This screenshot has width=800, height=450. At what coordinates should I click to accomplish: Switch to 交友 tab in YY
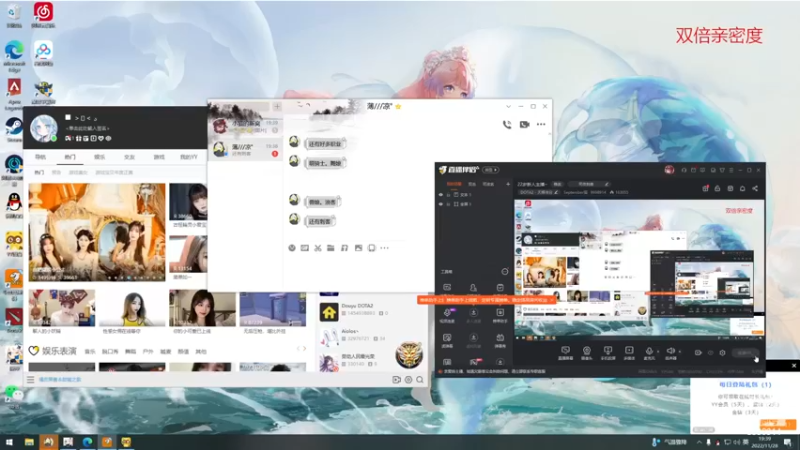pos(129,157)
